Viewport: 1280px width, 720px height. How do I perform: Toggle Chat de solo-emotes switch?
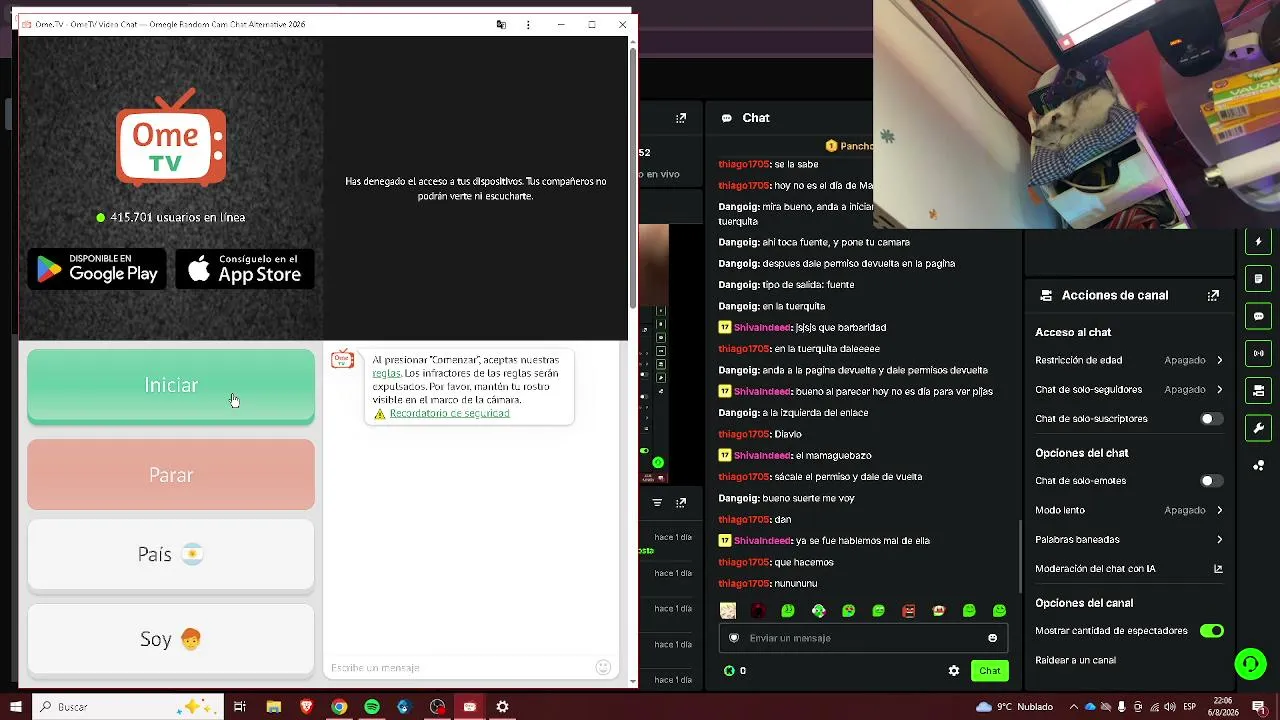click(x=1212, y=481)
